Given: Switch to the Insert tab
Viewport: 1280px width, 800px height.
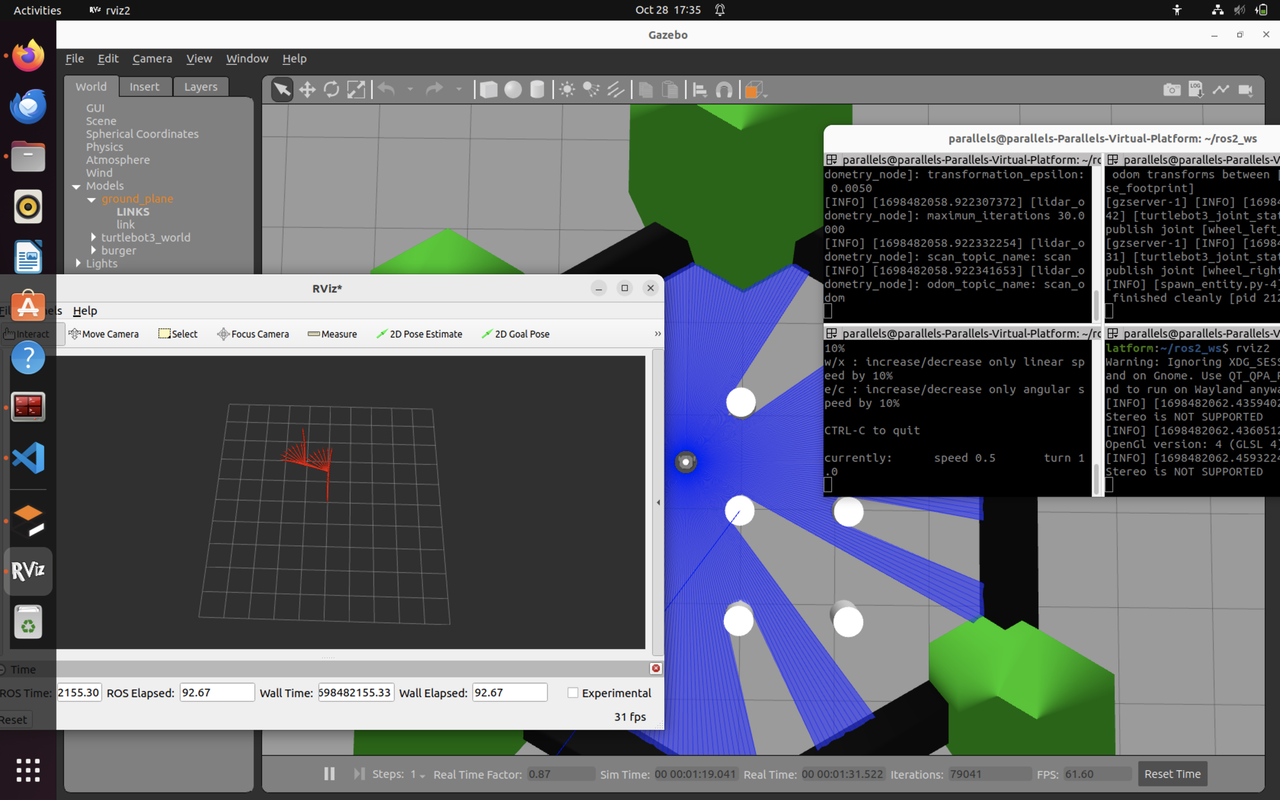Looking at the screenshot, I should (x=144, y=87).
